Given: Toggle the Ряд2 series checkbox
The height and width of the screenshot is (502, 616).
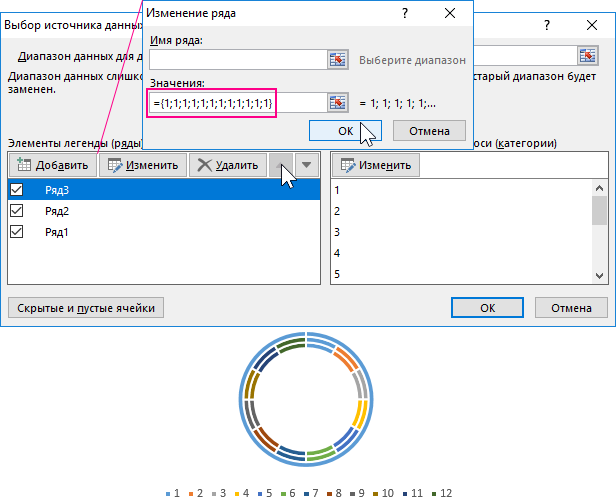Looking at the screenshot, I should (x=16, y=211).
